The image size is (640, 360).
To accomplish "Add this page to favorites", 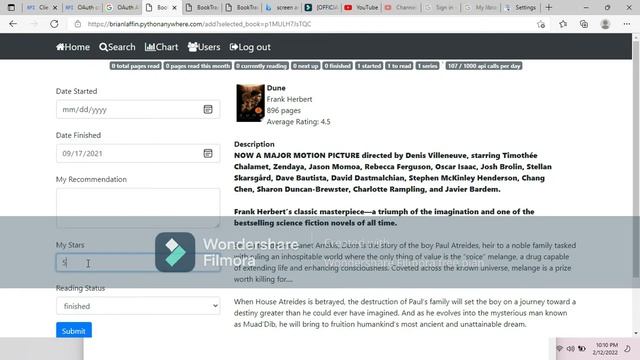I will 541,24.
